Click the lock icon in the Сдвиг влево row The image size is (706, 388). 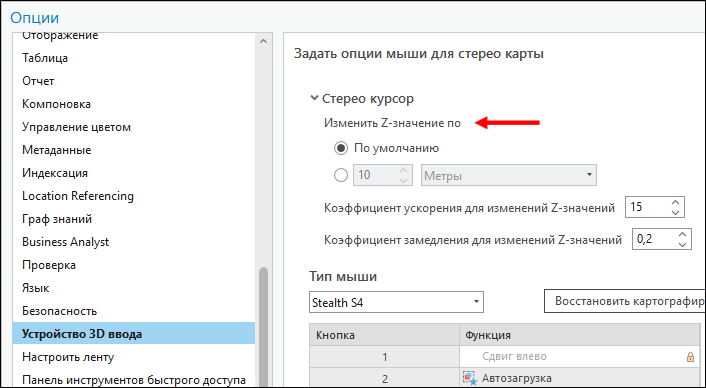pyautogui.click(x=690, y=357)
